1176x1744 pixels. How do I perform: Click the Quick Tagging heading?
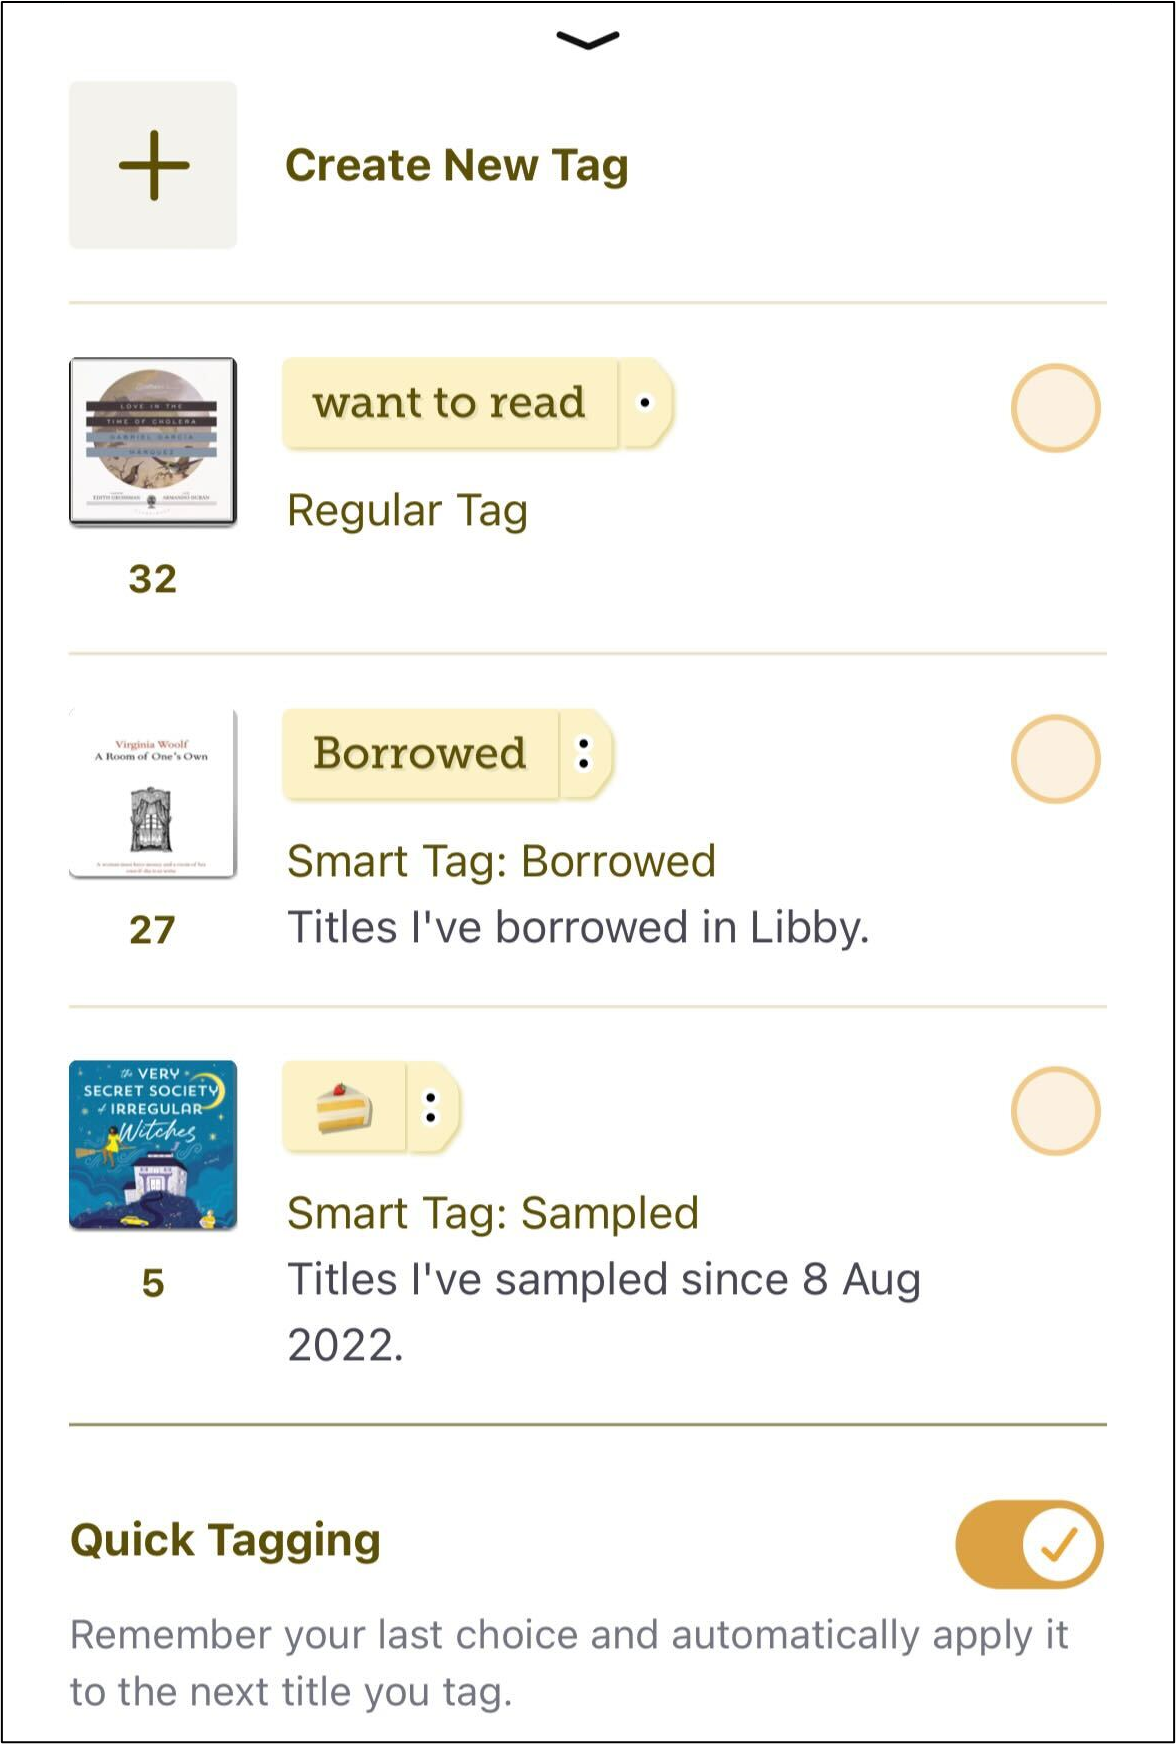click(226, 1541)
